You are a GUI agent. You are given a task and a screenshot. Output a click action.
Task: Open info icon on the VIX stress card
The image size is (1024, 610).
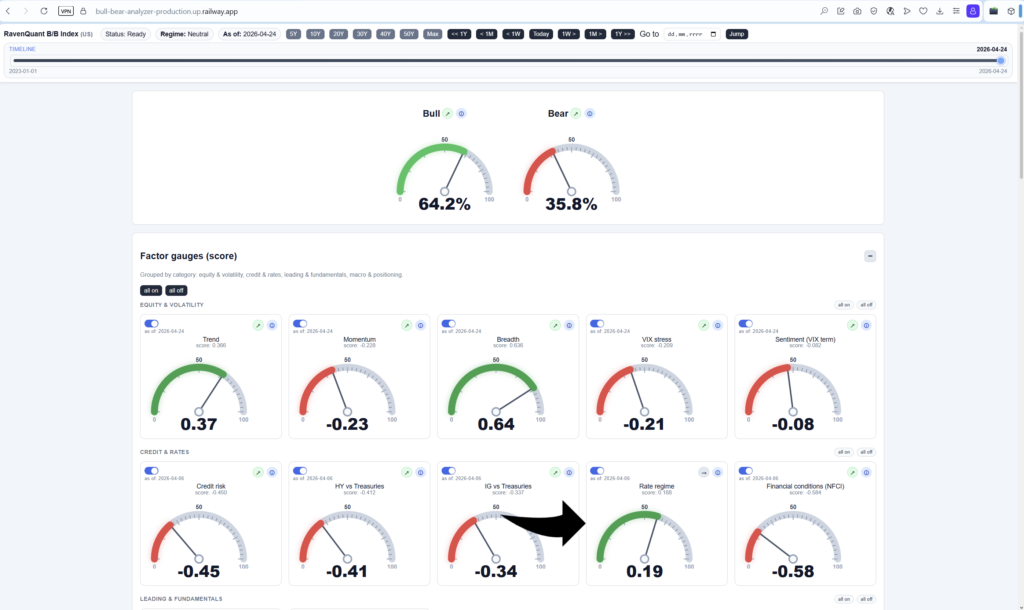click(x=717, y=325)
